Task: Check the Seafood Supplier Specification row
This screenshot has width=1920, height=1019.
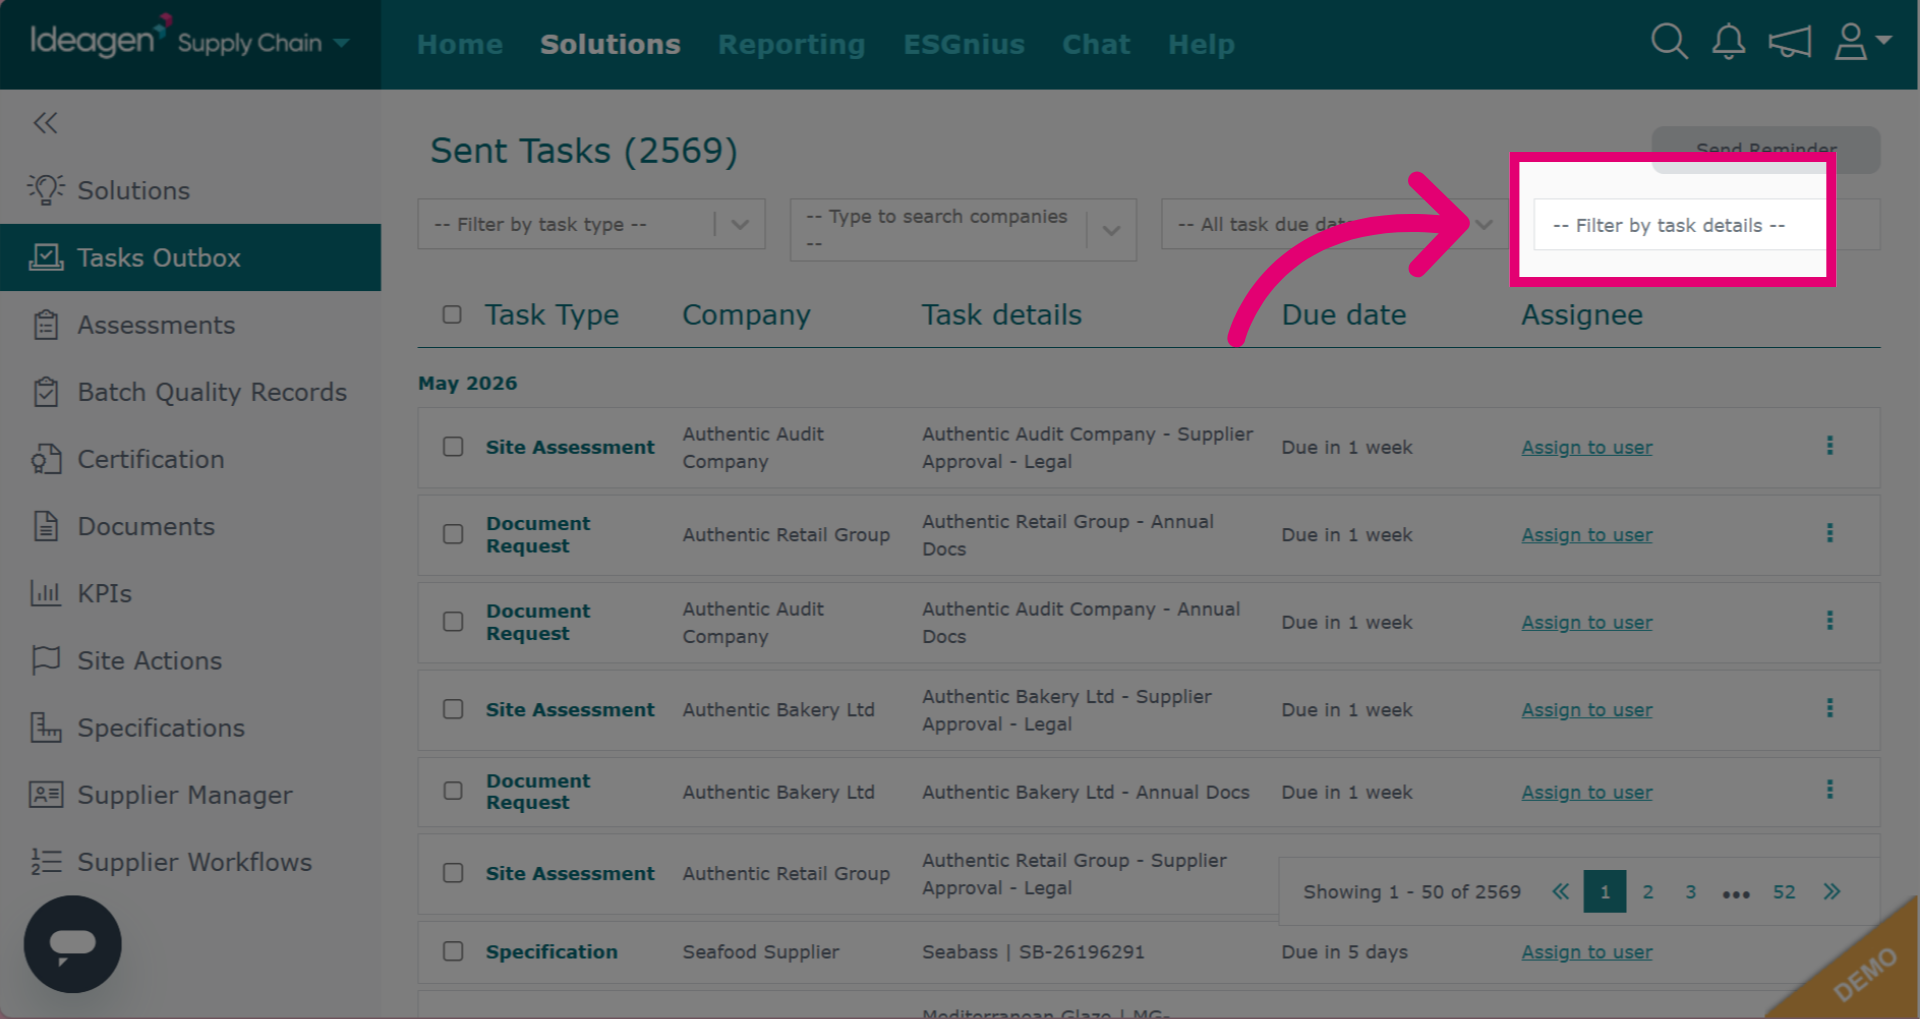Action: click(x=453, y=951)
